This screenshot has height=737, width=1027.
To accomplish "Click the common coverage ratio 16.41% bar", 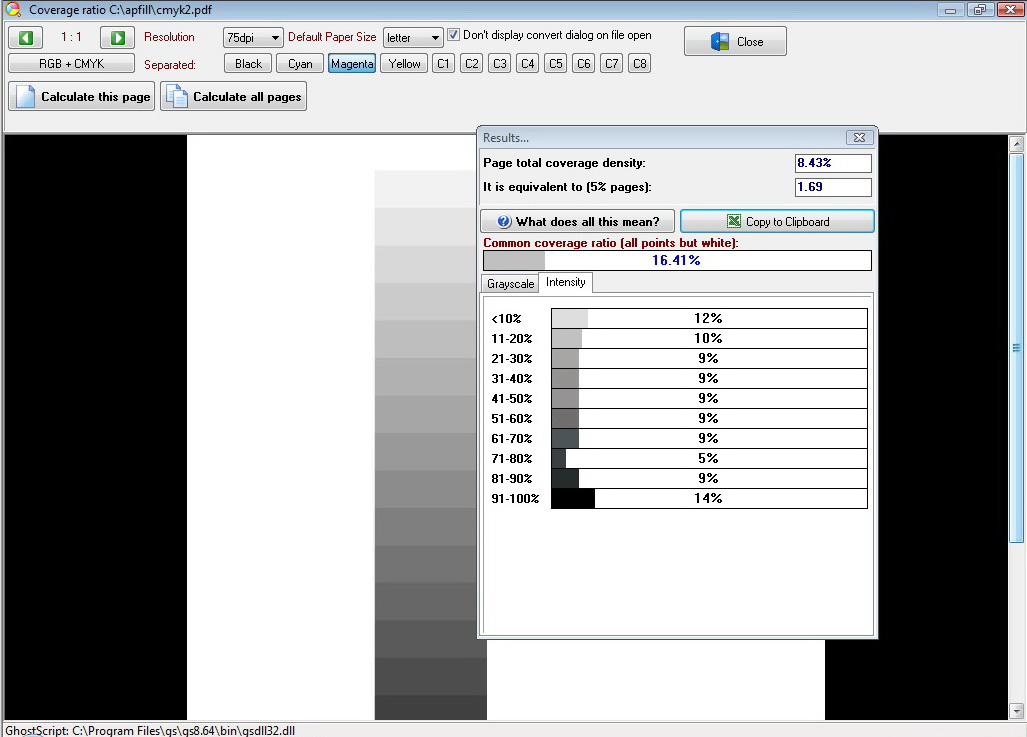I will point(677,260).
